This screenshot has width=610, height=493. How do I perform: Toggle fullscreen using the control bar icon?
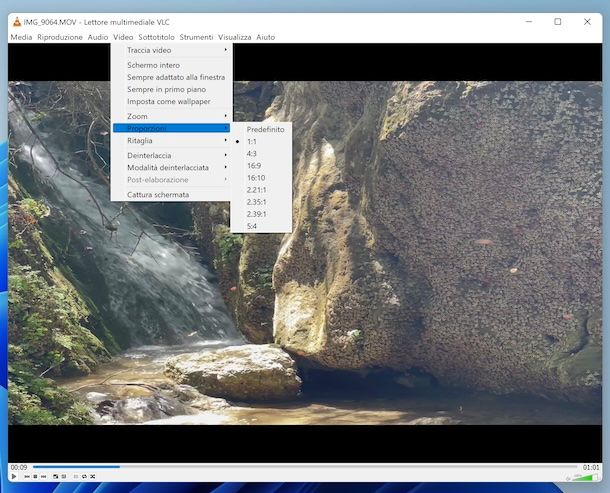55,476
